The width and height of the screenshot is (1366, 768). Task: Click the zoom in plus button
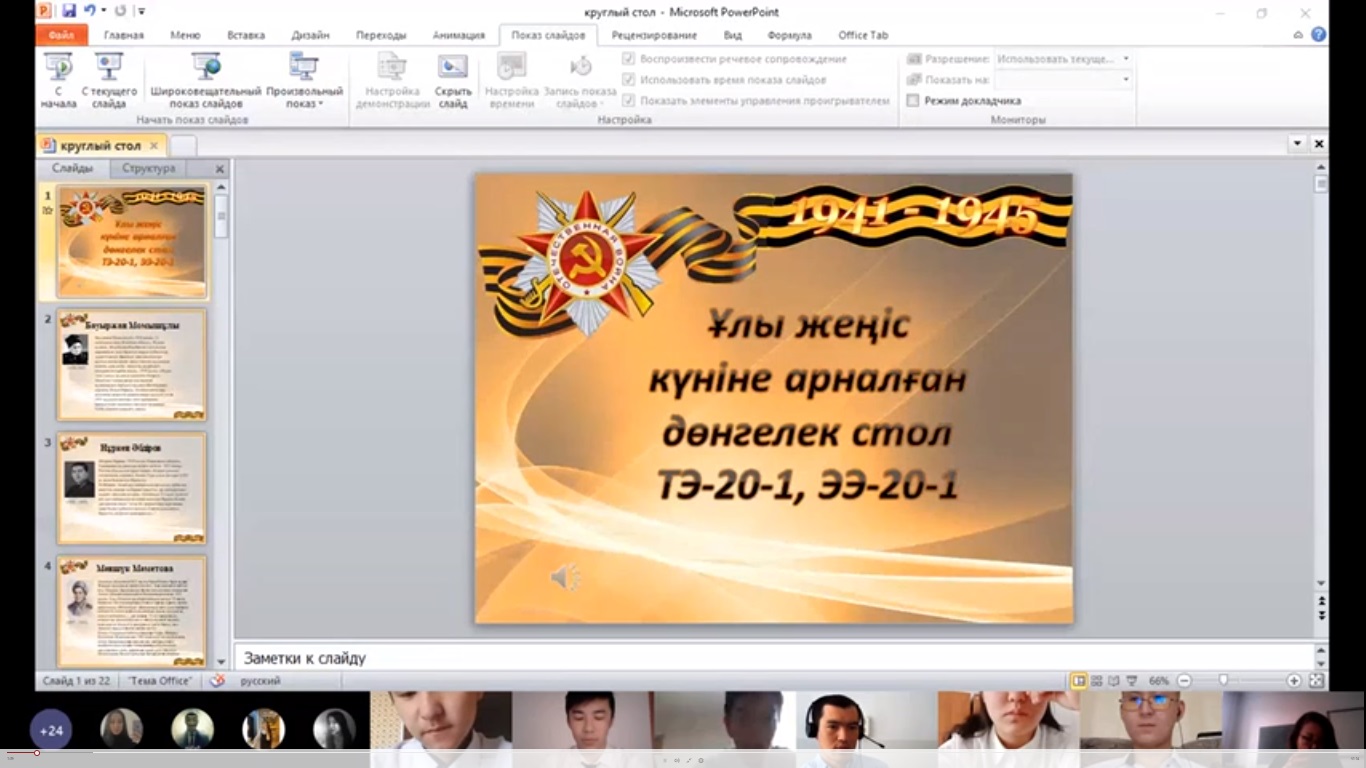(x=1294, y=681)
